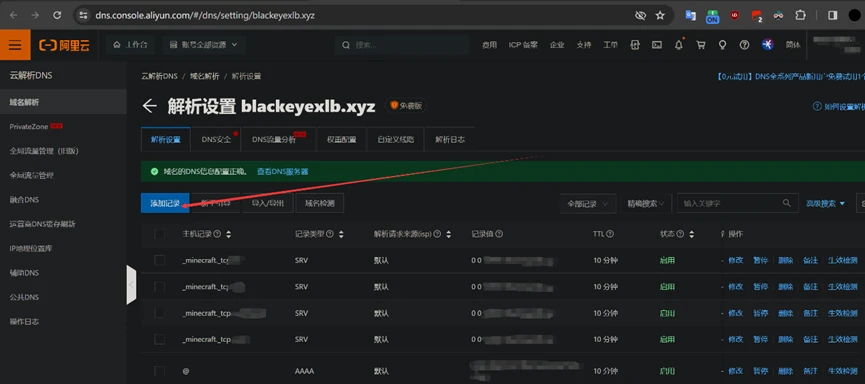Open the 查看DNS服务器 link
The image size is (865, 384).
pos(282,172)
